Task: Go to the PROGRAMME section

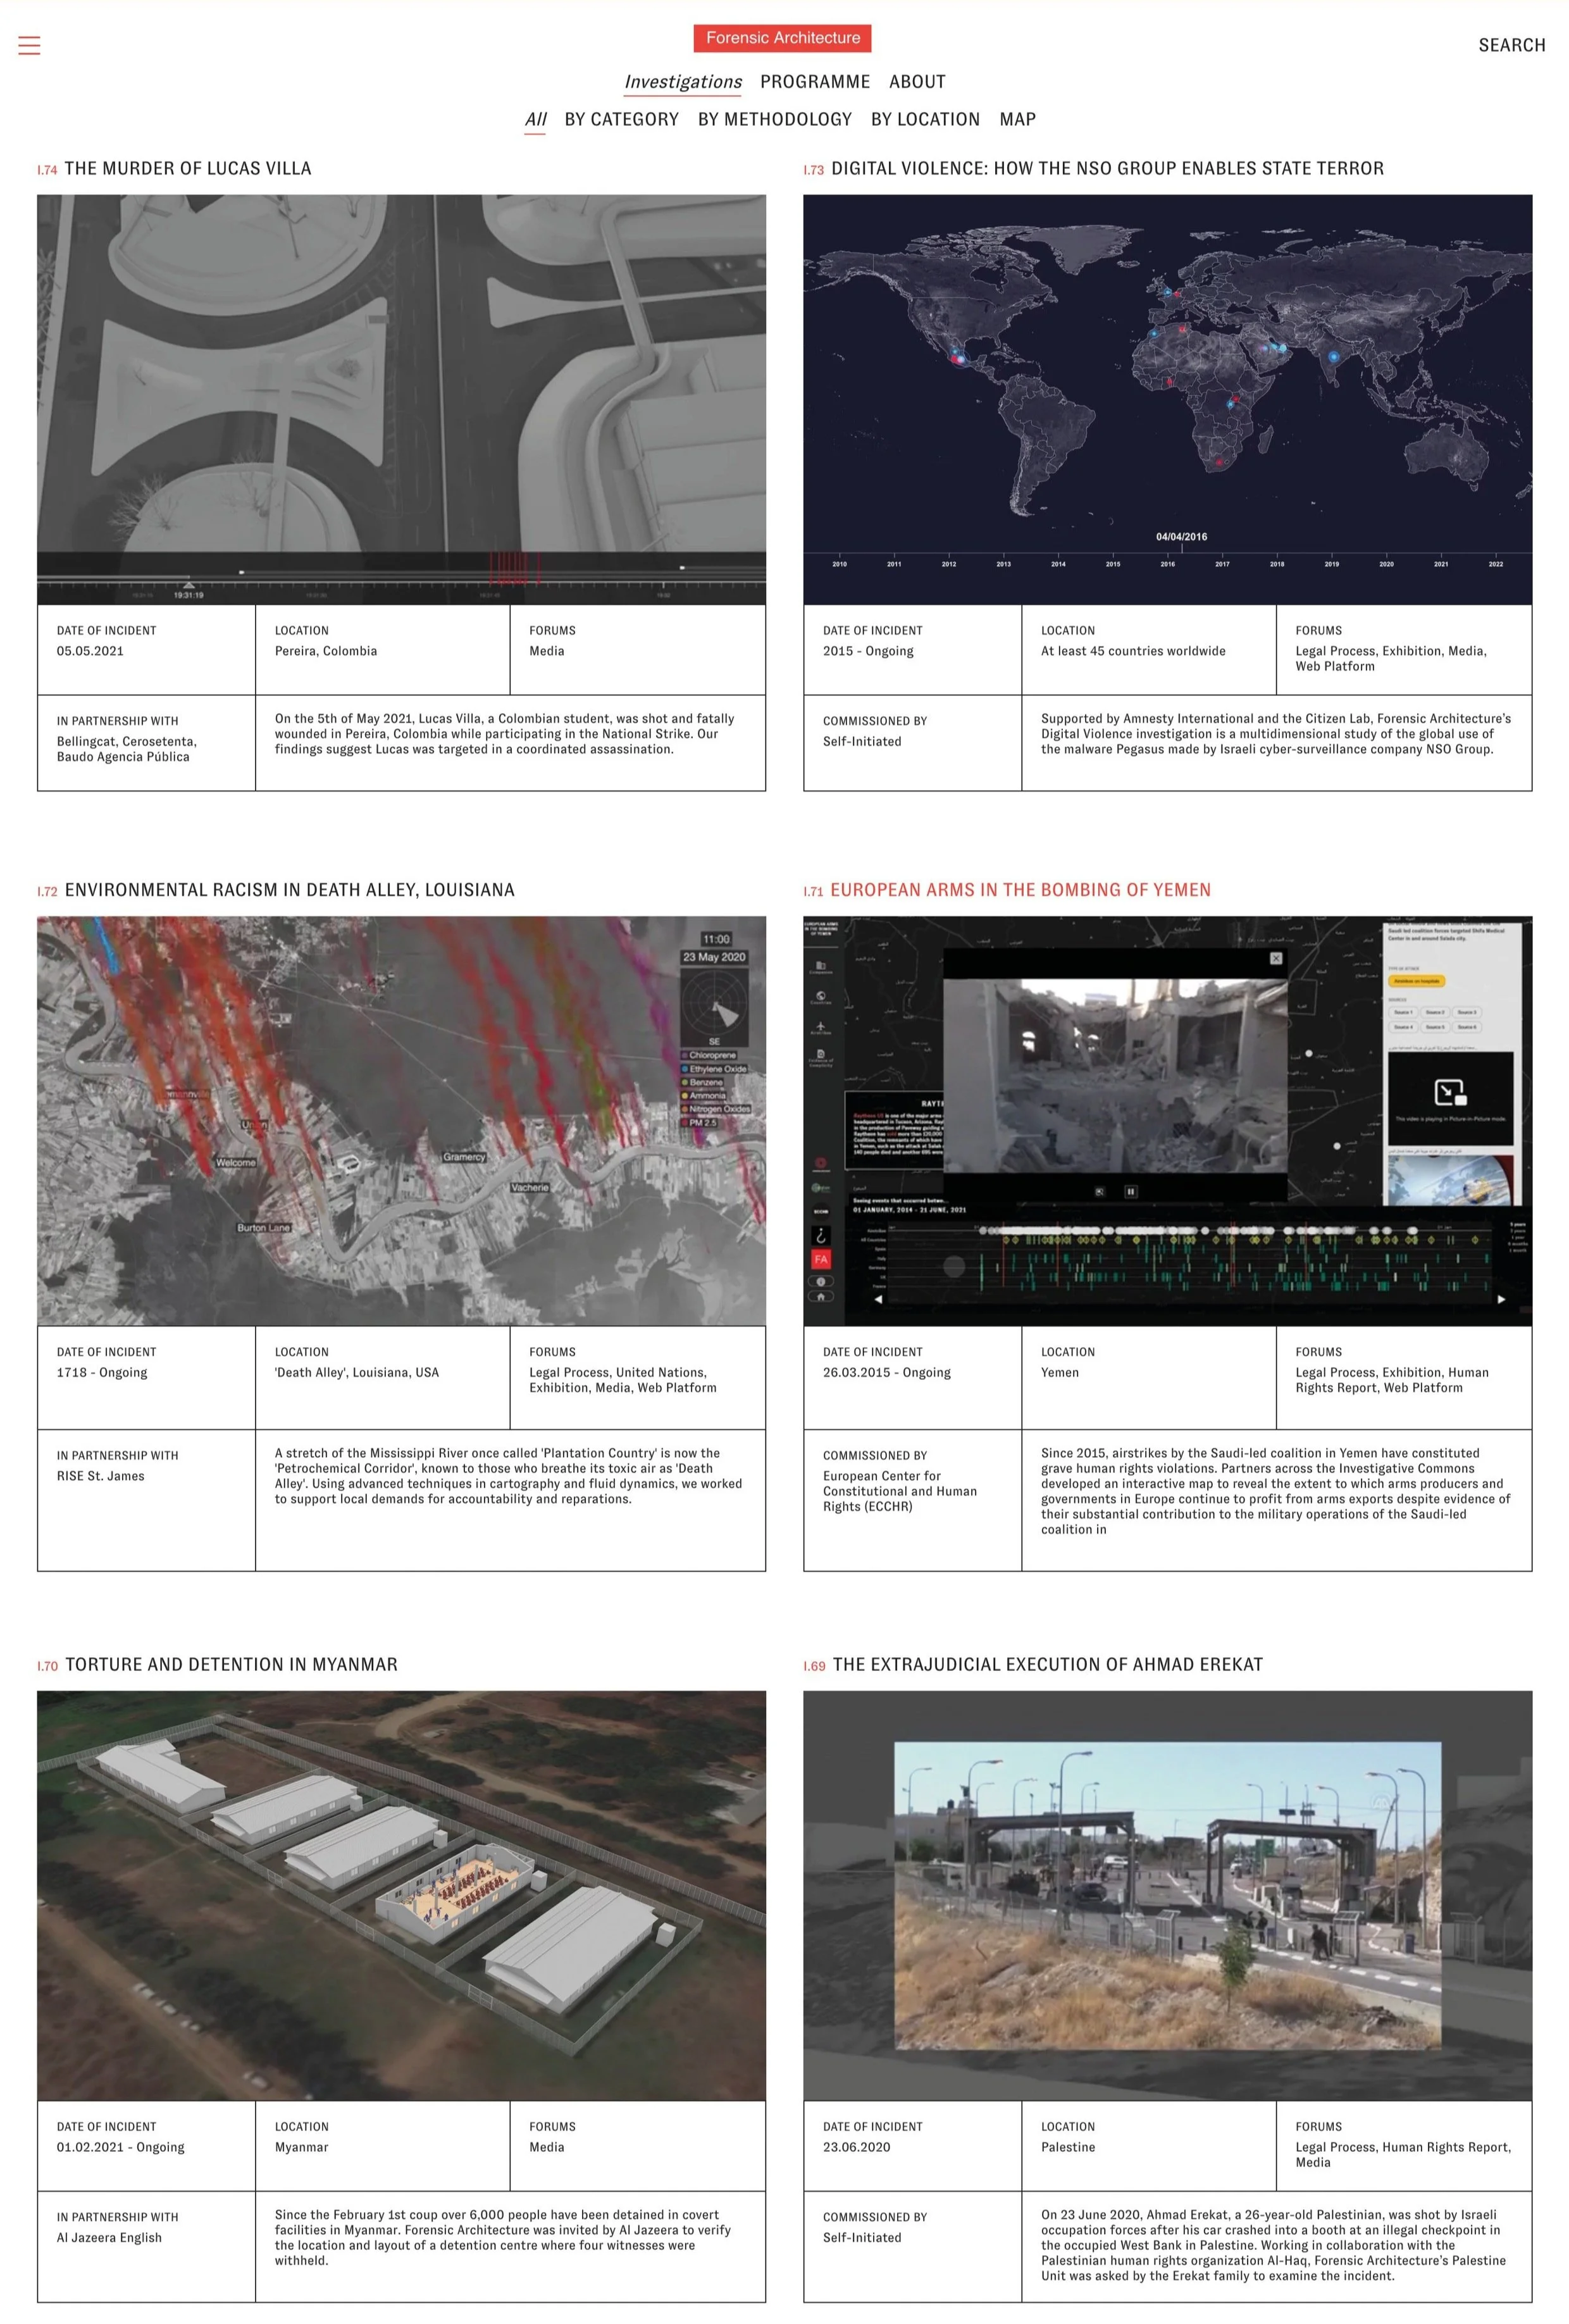Action: pos(814,82)
